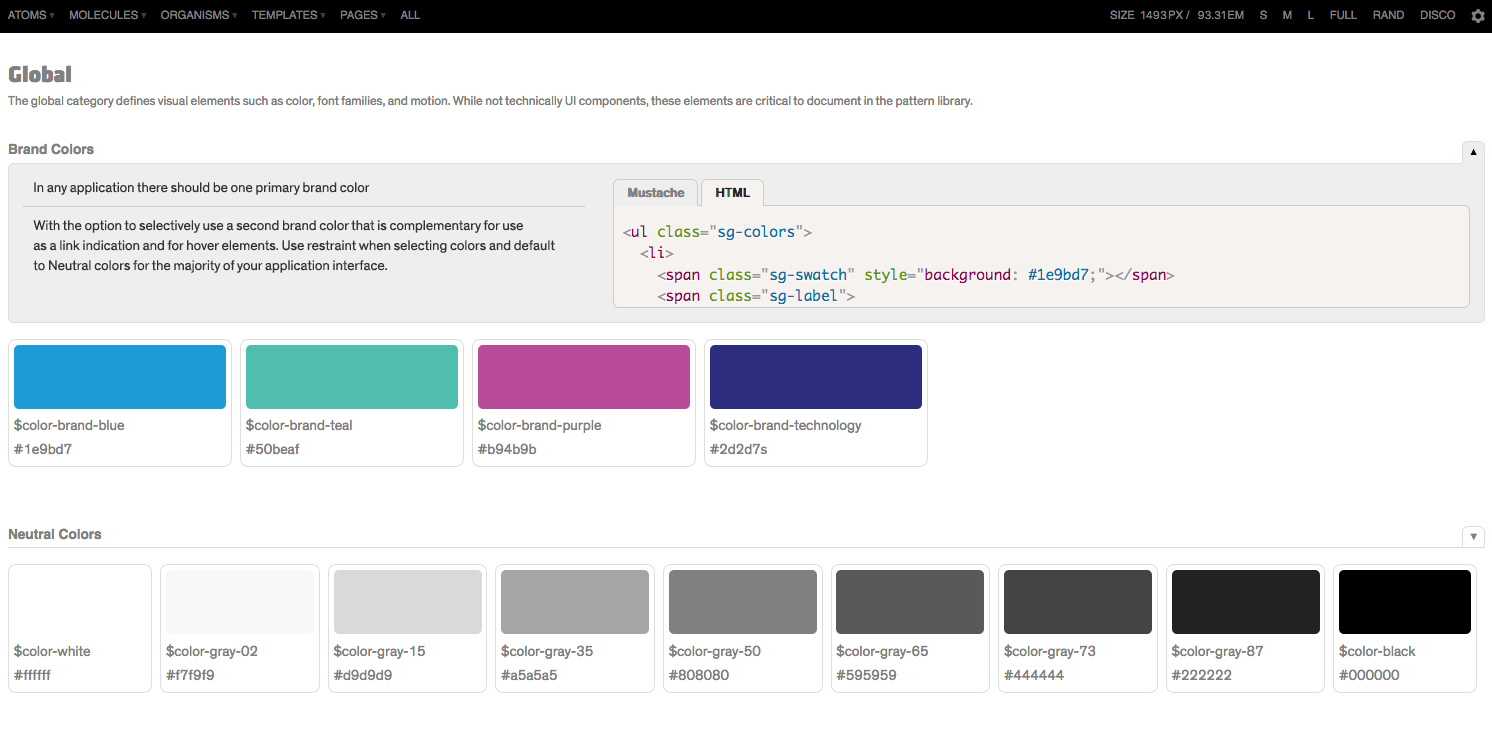
Task: Select the All menu item
Action: click(410, 15)
